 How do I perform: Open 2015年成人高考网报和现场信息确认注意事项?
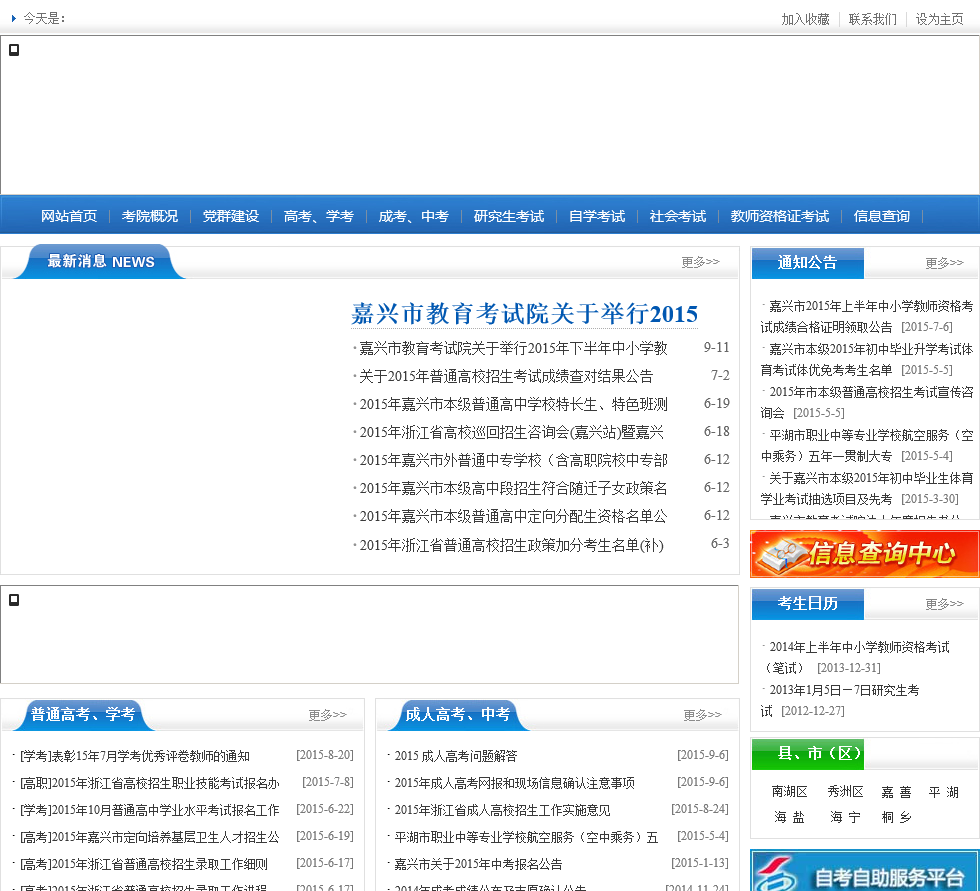click(x=514, y=783)
